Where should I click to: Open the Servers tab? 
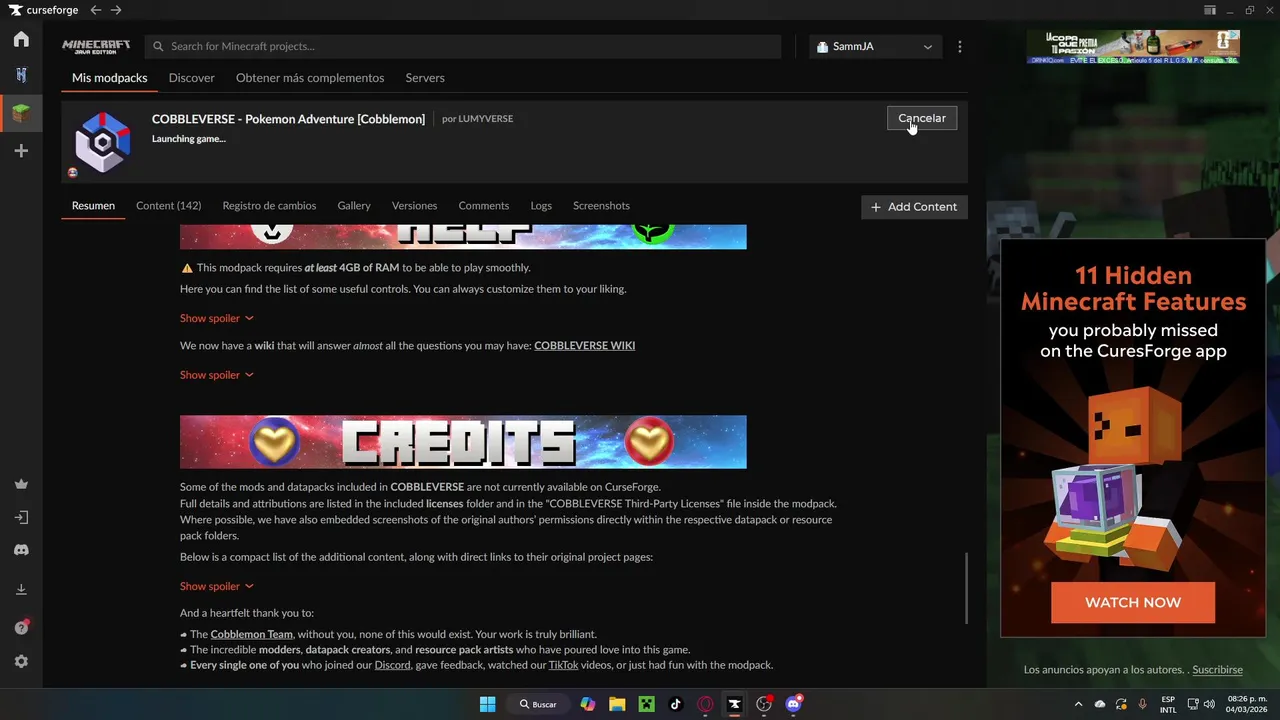click(425, 78)
